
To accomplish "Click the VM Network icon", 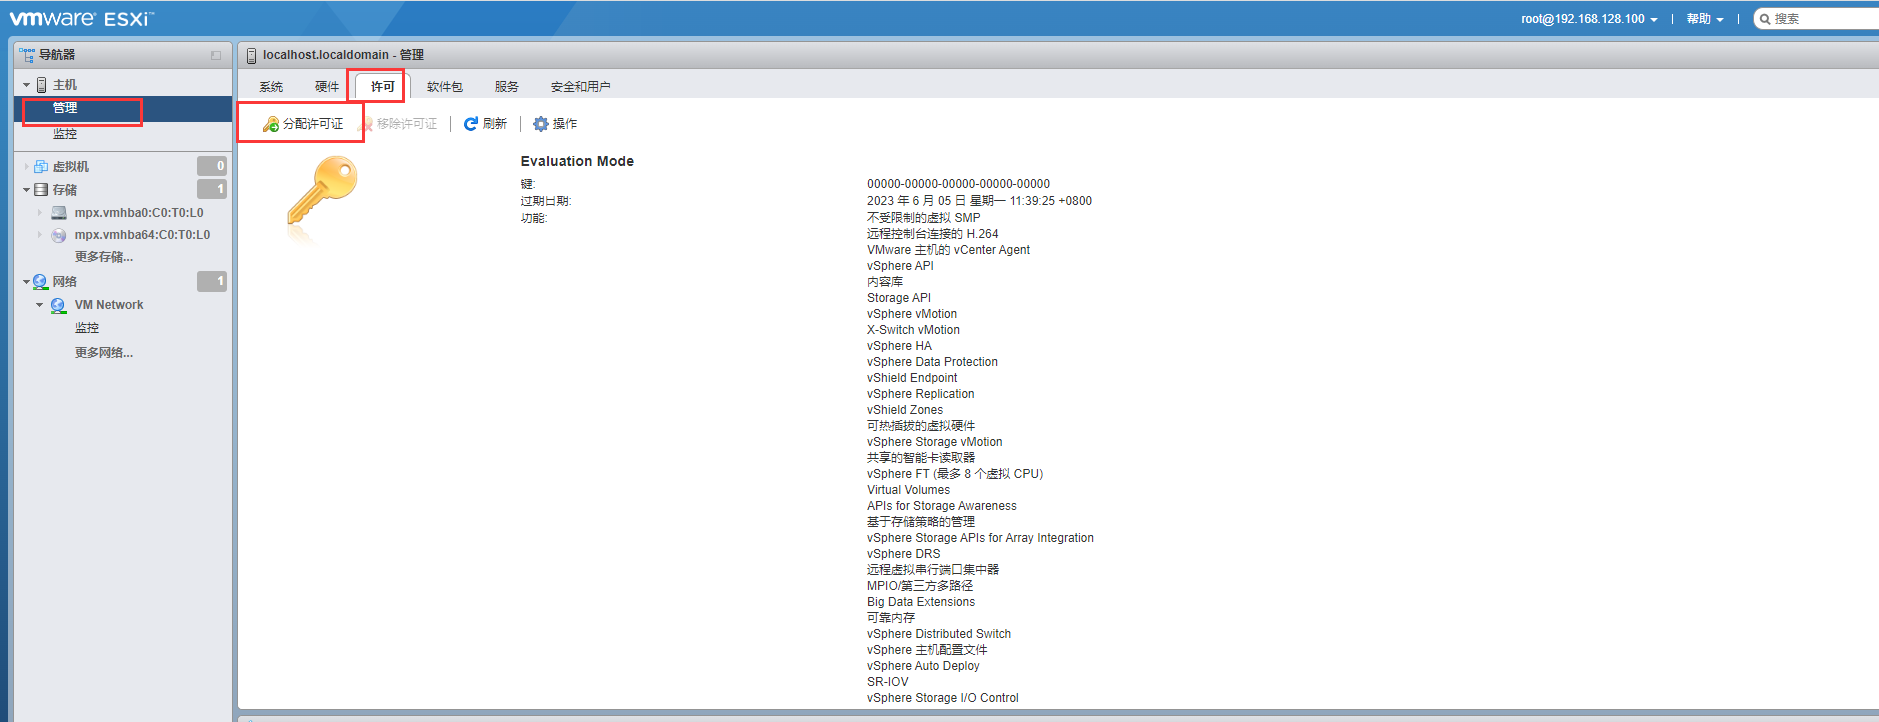I will coord(58,305).
